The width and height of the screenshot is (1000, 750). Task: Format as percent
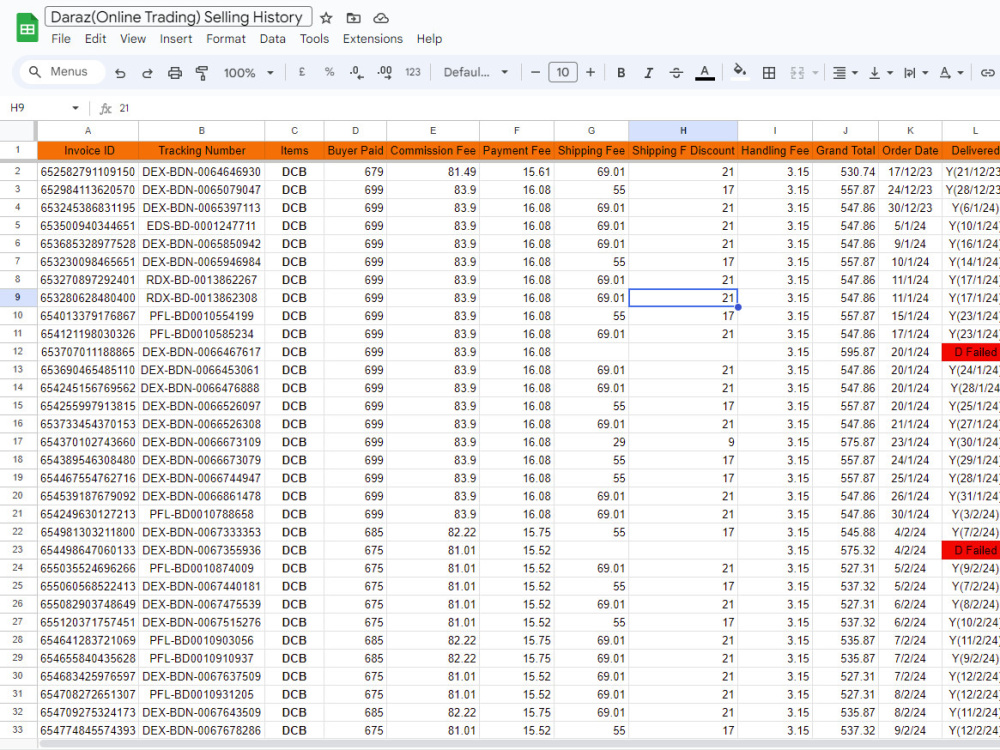point(329,72)
